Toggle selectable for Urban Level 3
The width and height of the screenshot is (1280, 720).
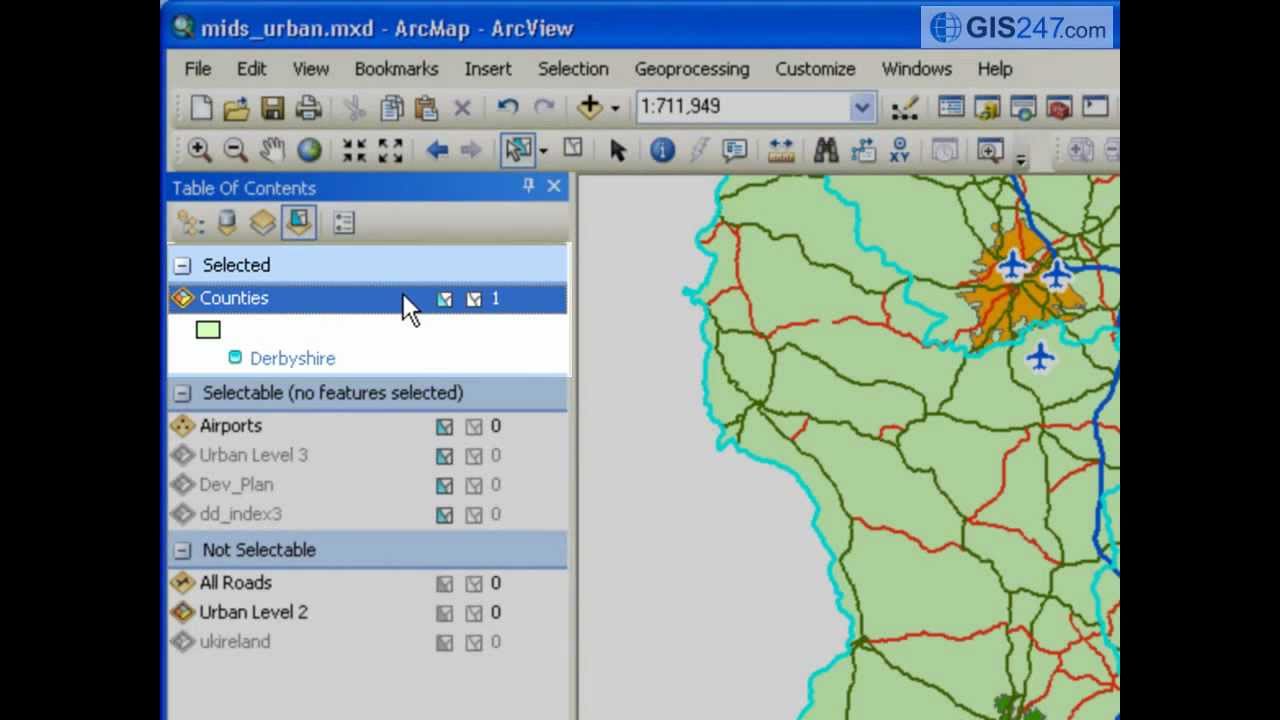click(x=445, y=456)
